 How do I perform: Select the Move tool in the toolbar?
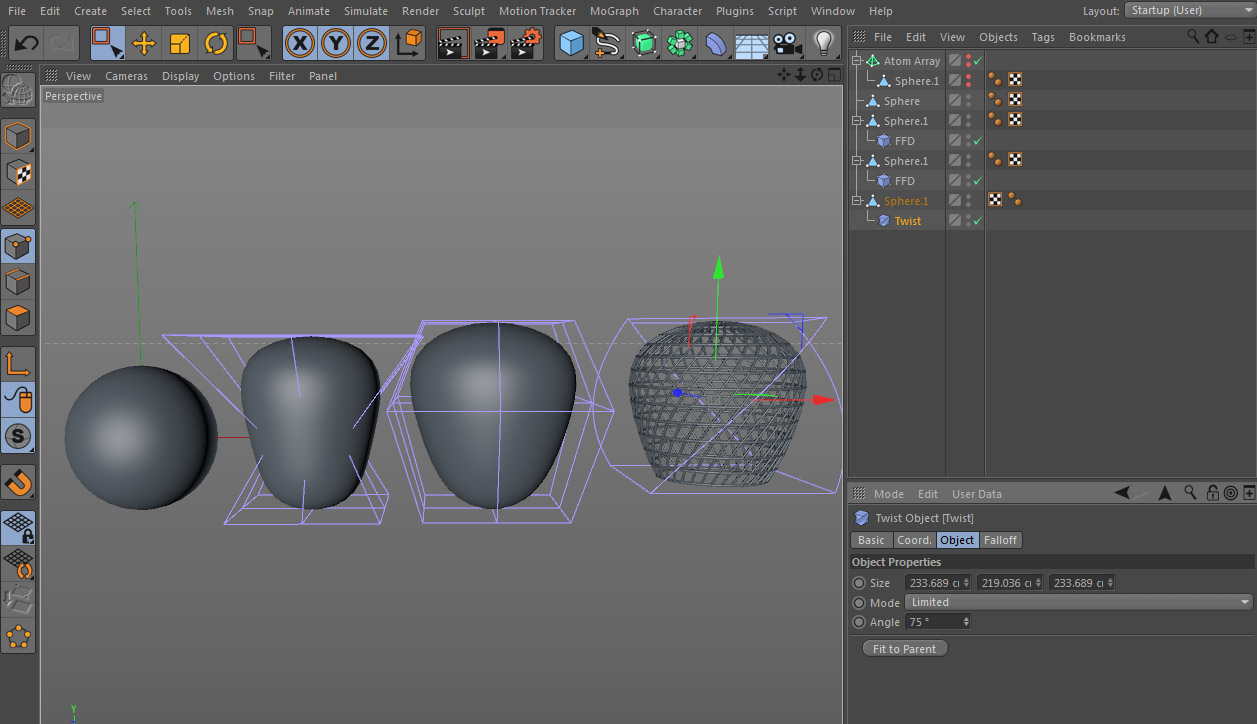click(143, 43)
